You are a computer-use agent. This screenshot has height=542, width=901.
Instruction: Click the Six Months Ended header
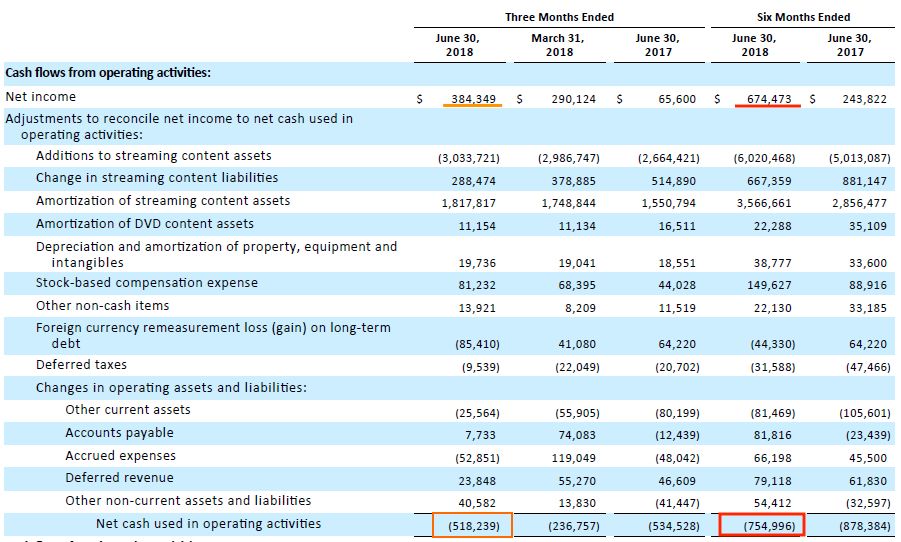point(803,17)
